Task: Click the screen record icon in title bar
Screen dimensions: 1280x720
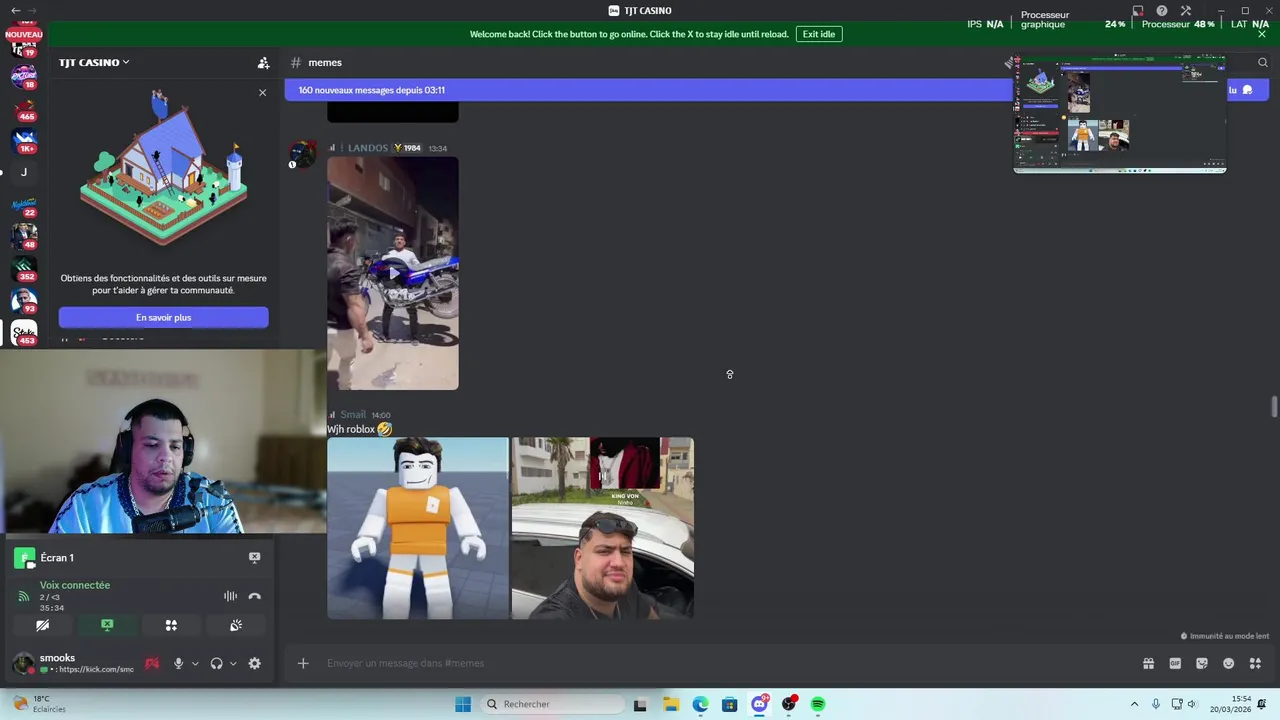Action: point(1138,11)
